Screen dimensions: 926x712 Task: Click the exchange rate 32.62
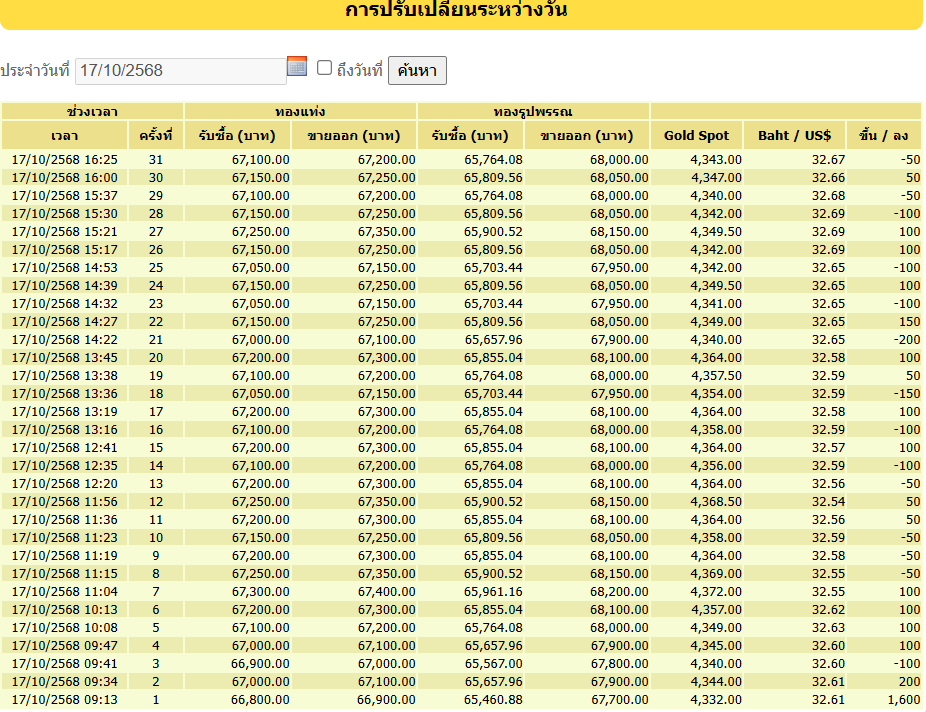tap(828, 610)
